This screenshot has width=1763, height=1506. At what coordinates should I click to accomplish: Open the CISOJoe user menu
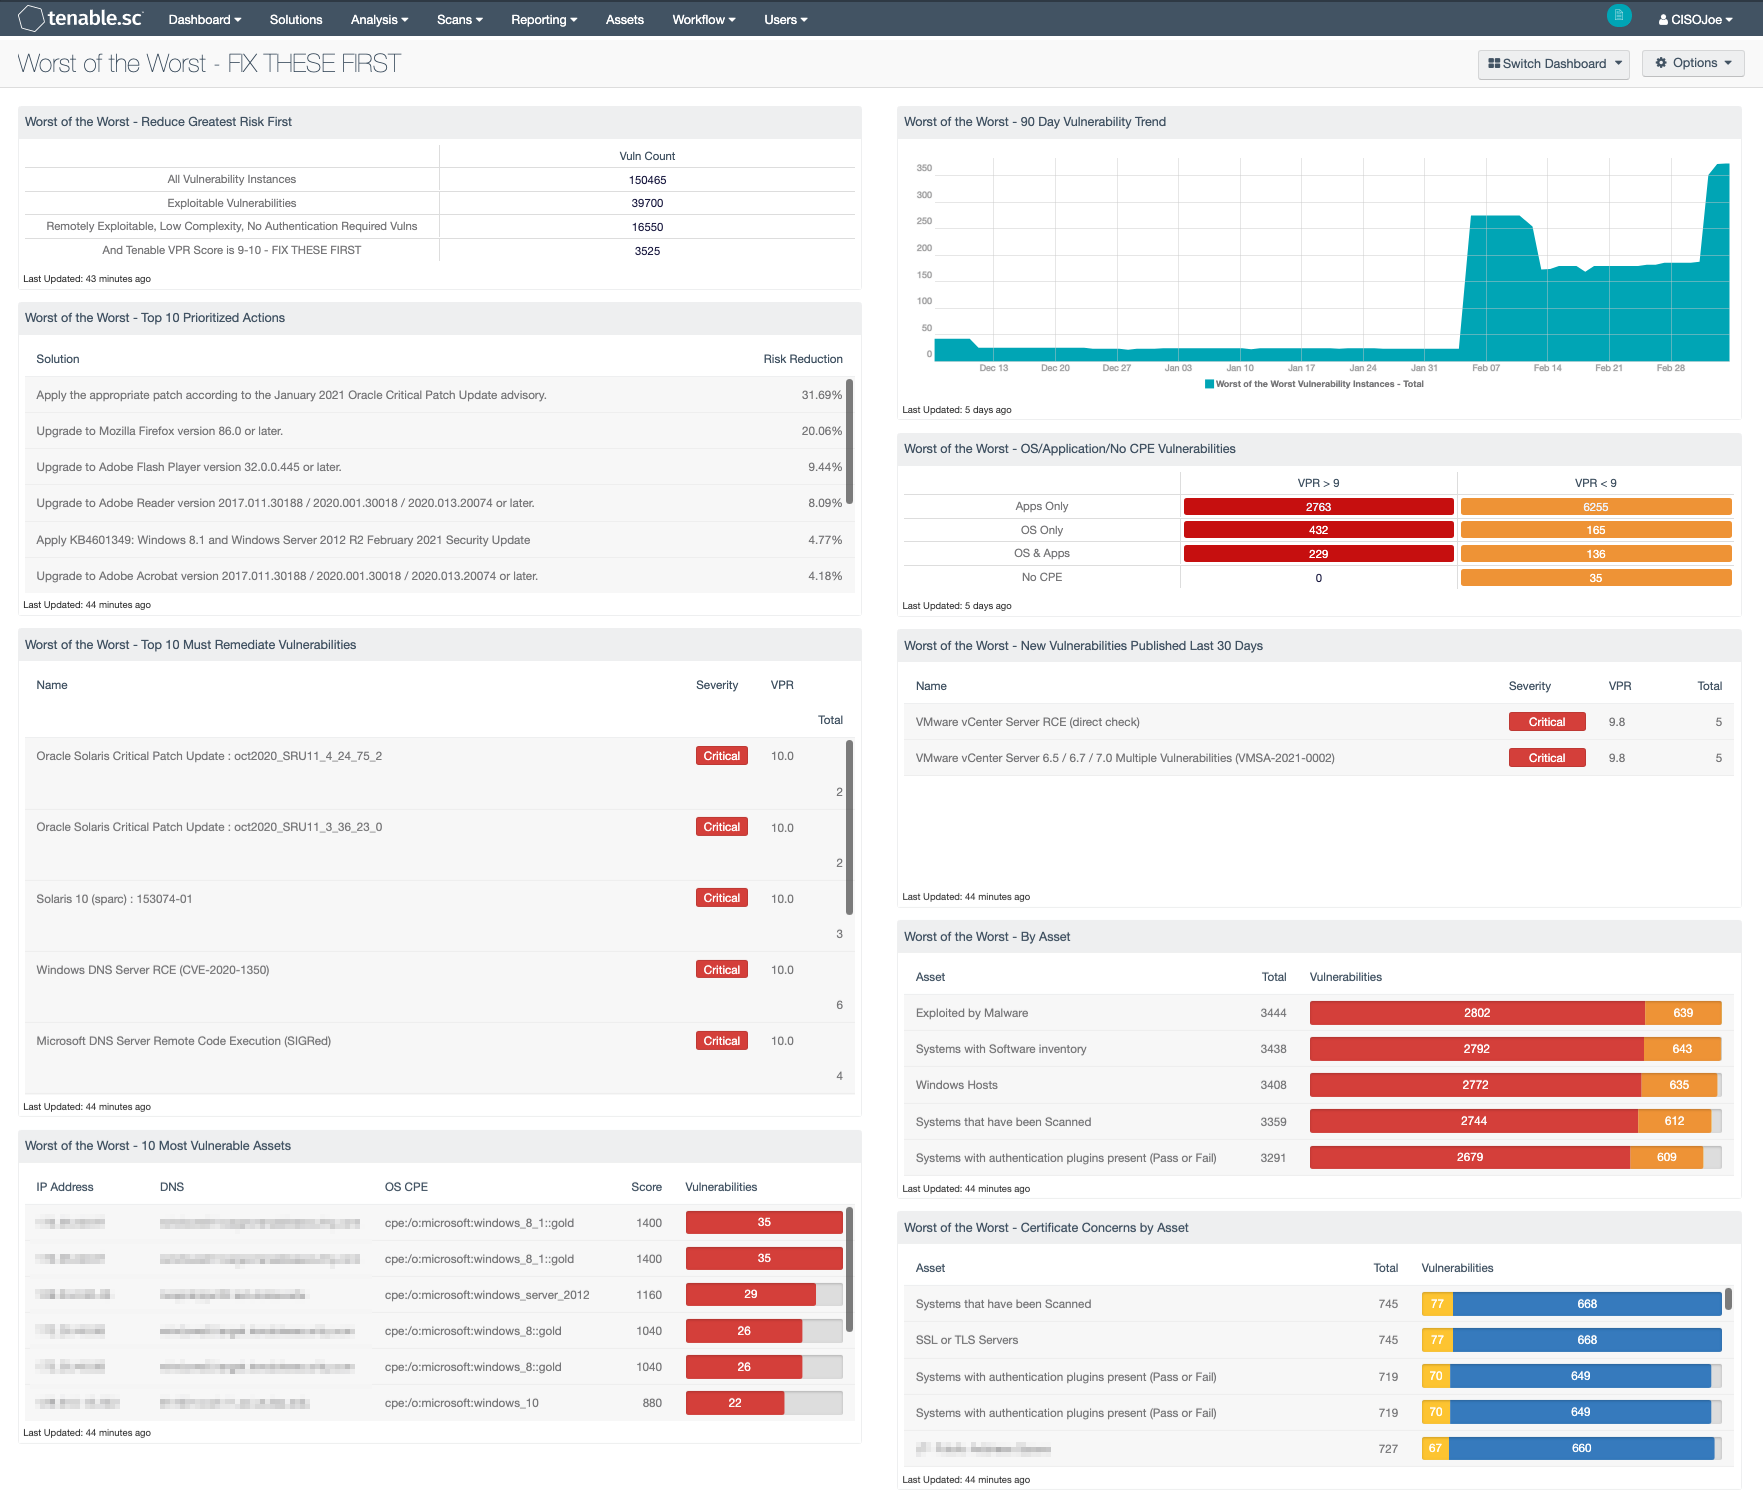pyautogui.click(x=1695, y=19)
